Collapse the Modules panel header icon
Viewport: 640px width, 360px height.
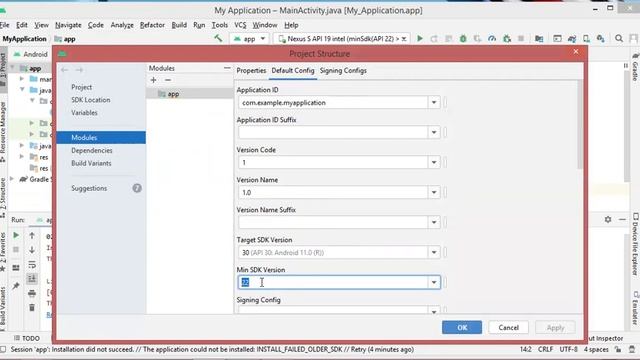(227, 68)
